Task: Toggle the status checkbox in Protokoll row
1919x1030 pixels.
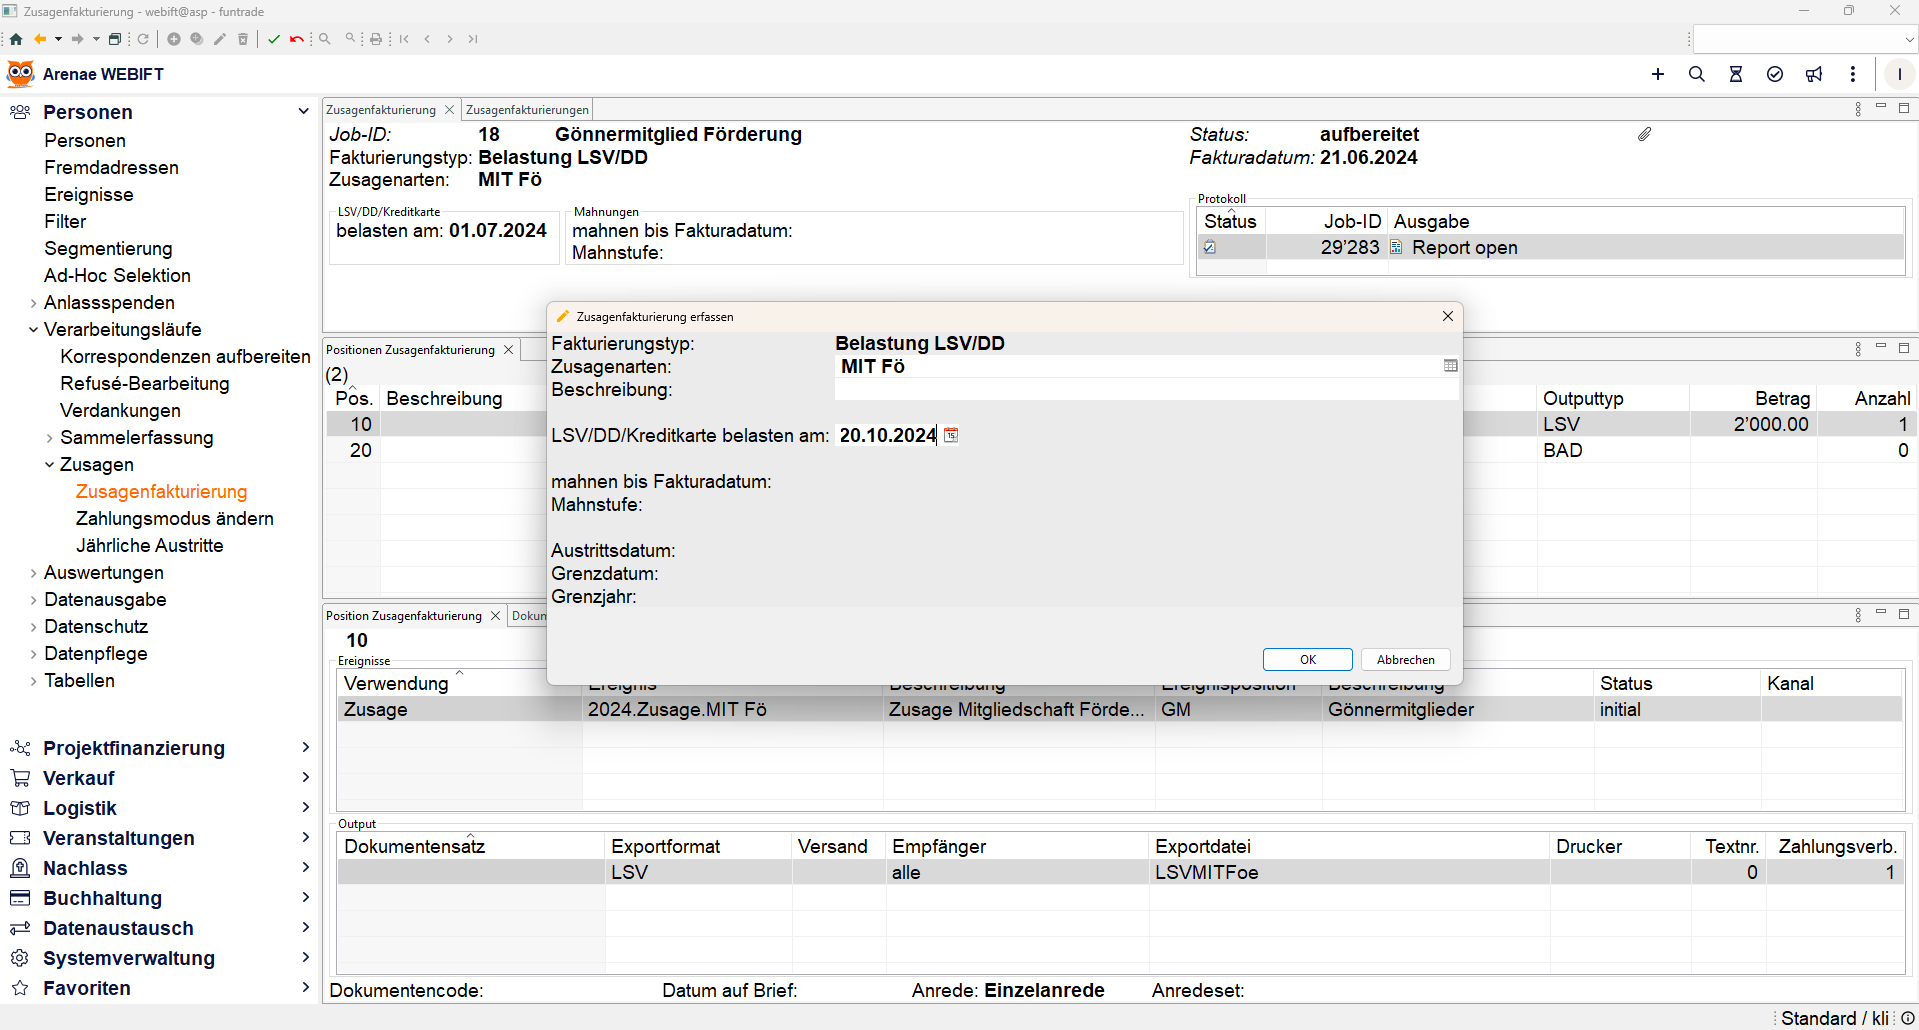Action: click(1210, 248)
